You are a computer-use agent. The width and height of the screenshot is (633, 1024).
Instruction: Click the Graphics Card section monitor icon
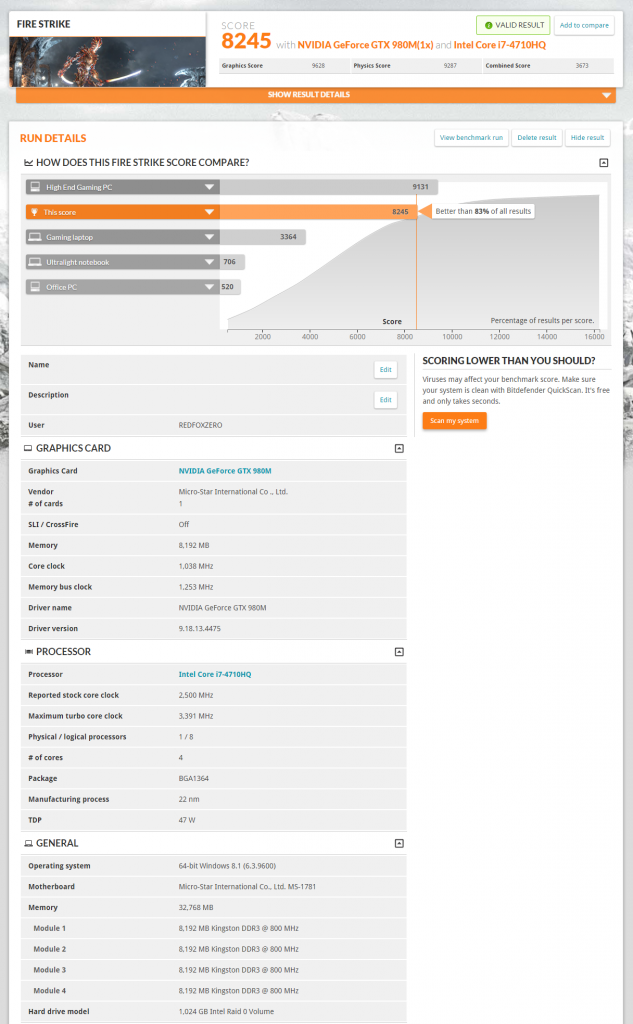pos(28,449)
